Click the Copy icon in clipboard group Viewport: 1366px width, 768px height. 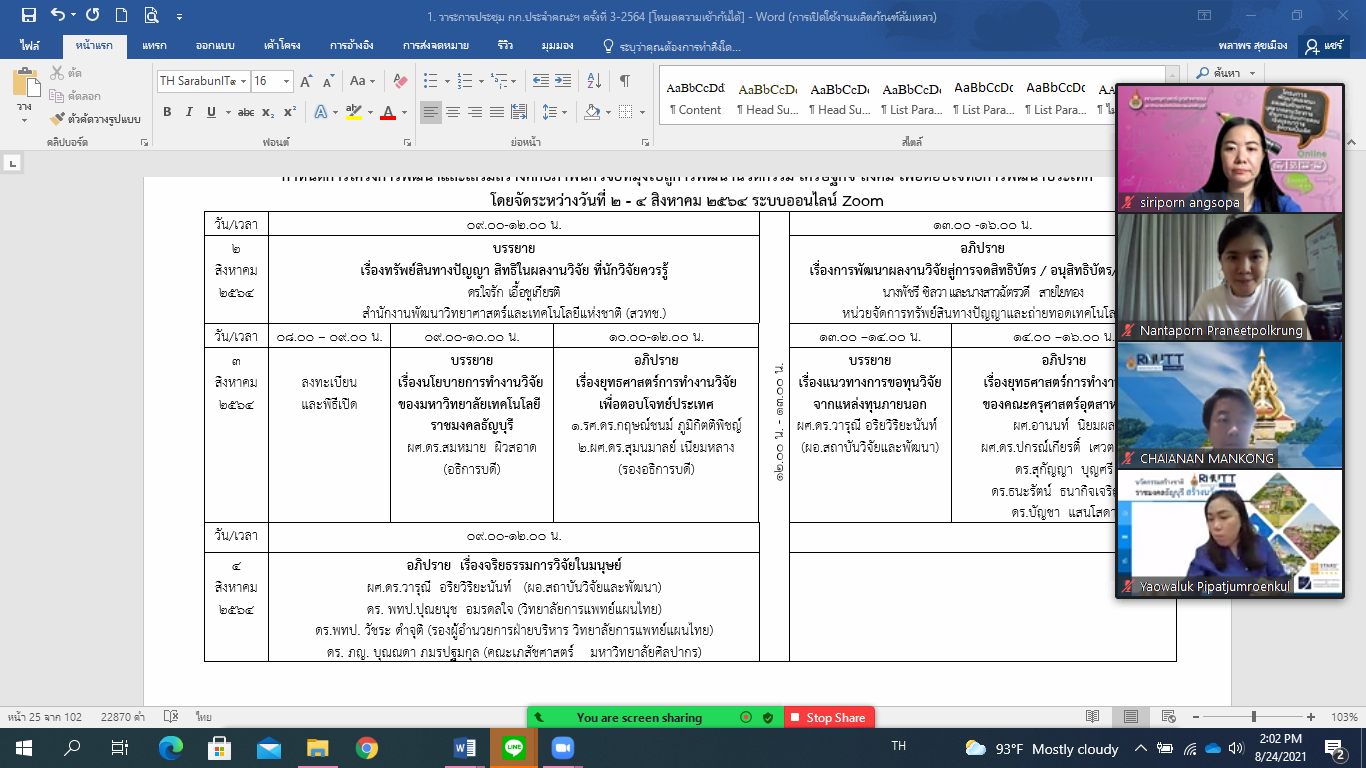tap(57, 96)
